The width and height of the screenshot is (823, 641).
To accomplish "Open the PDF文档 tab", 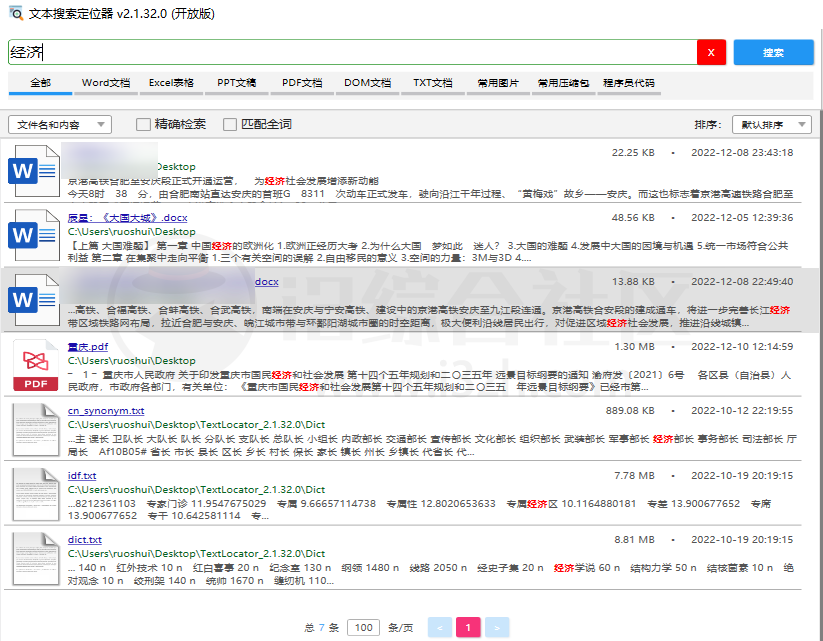I will [x=302, y=83].
